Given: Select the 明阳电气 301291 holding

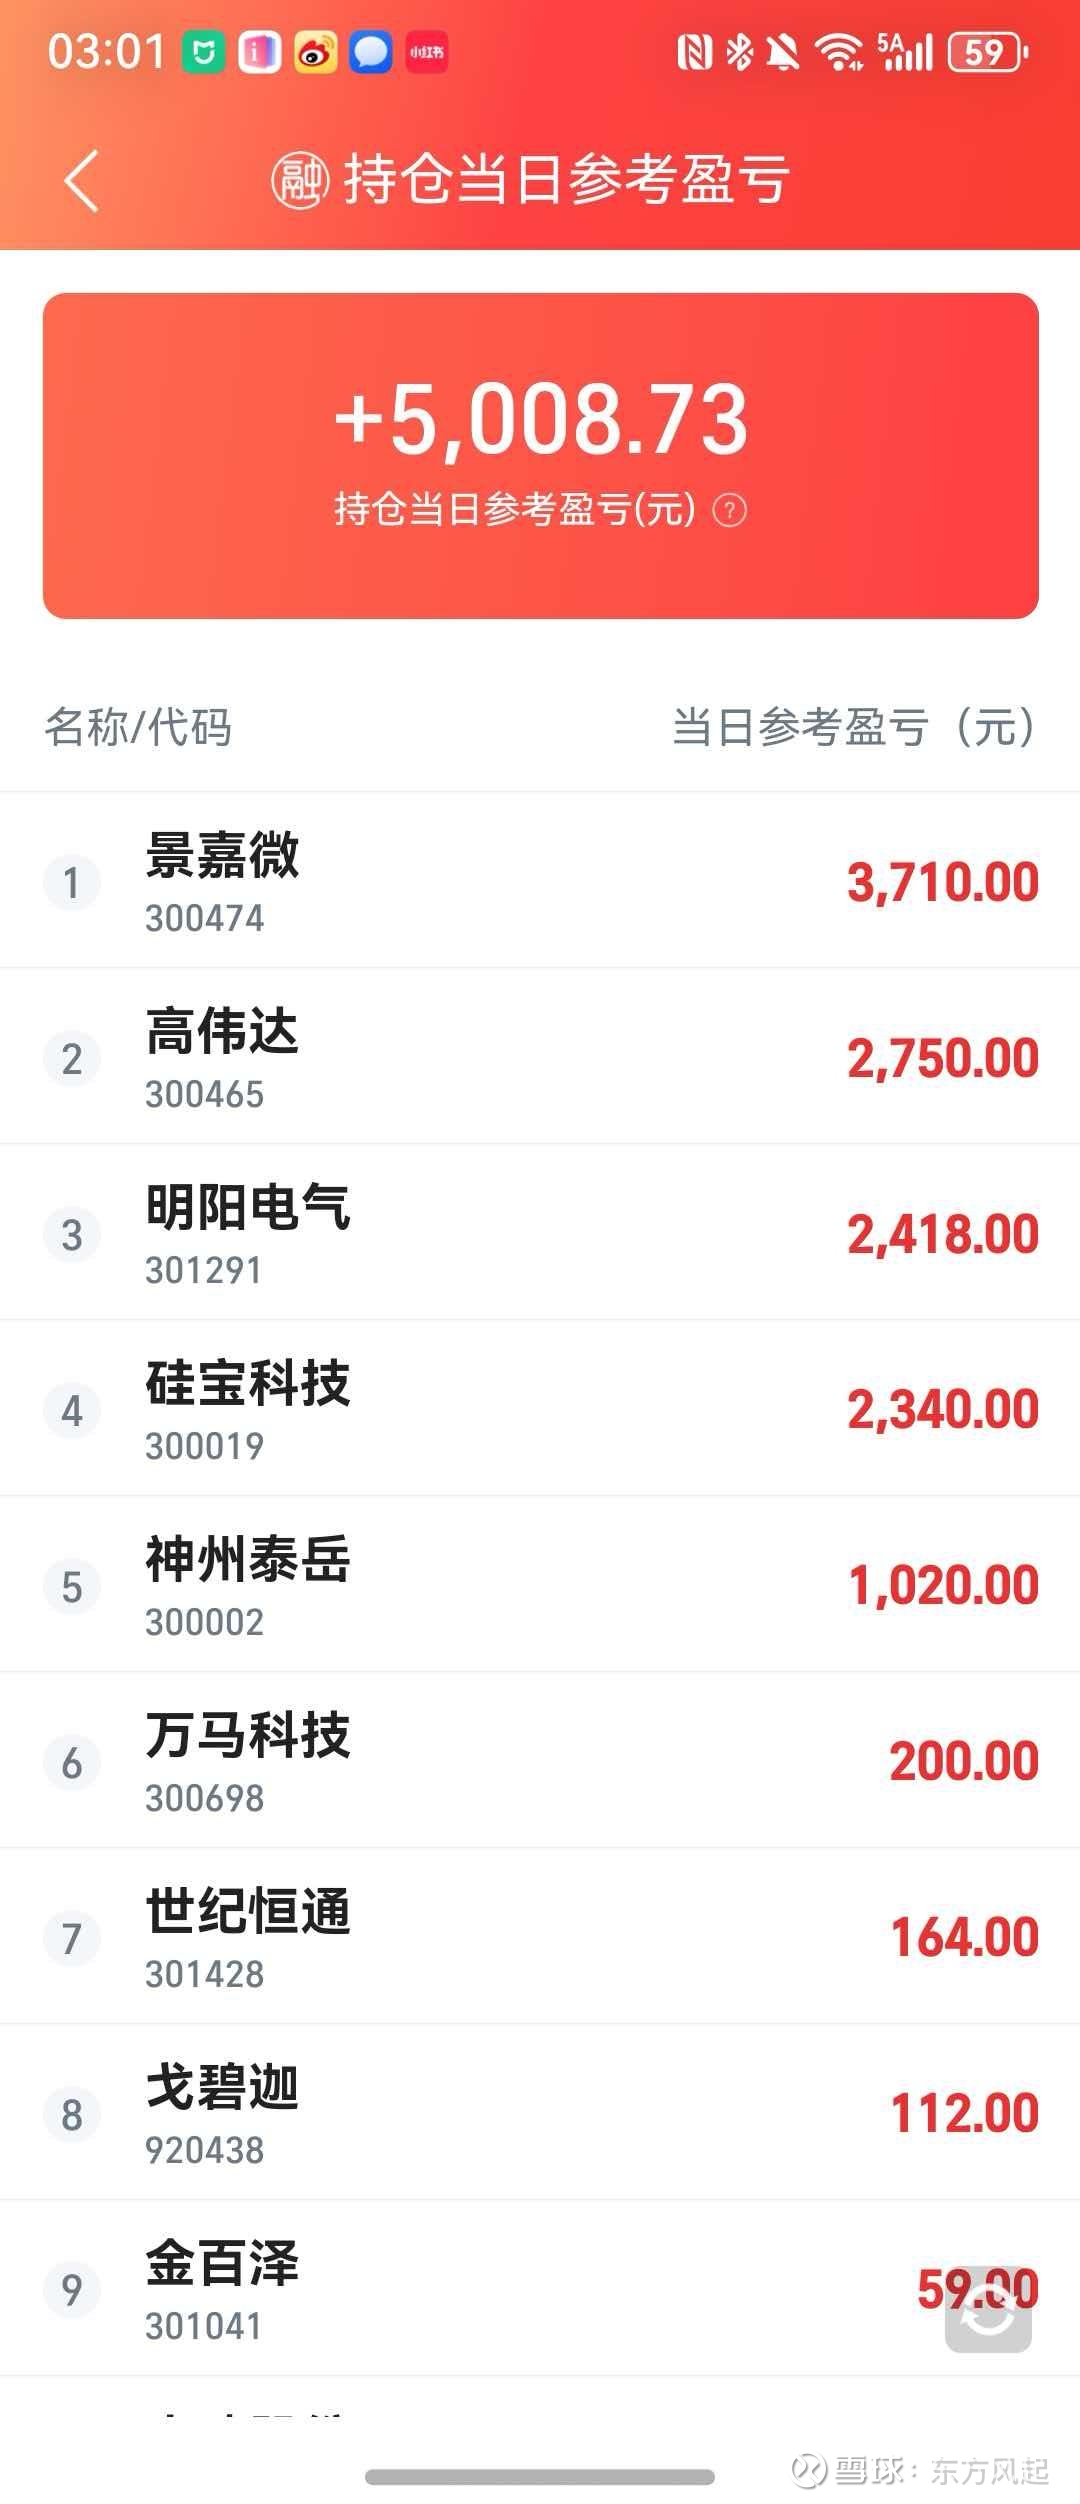Looking at the screenshot, I should (x=540, y=1233).
